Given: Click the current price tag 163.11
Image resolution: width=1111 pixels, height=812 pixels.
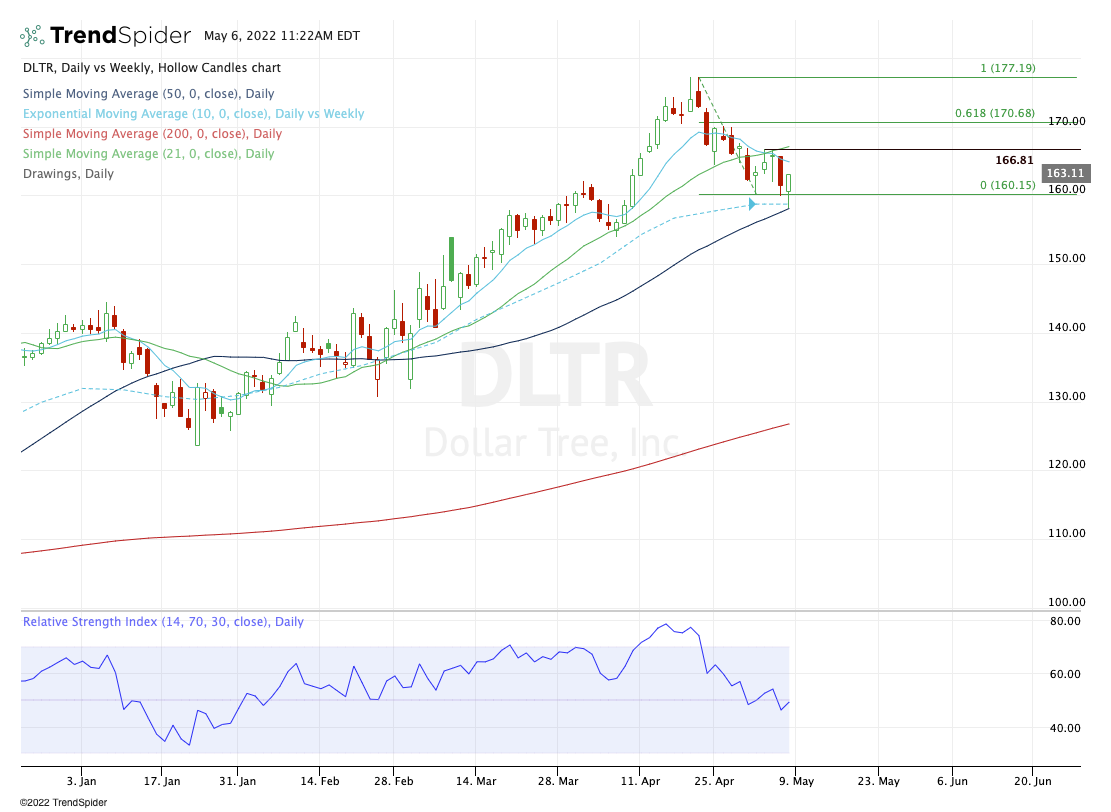Looking at the screenshot, I should (x=1066, y=173).
